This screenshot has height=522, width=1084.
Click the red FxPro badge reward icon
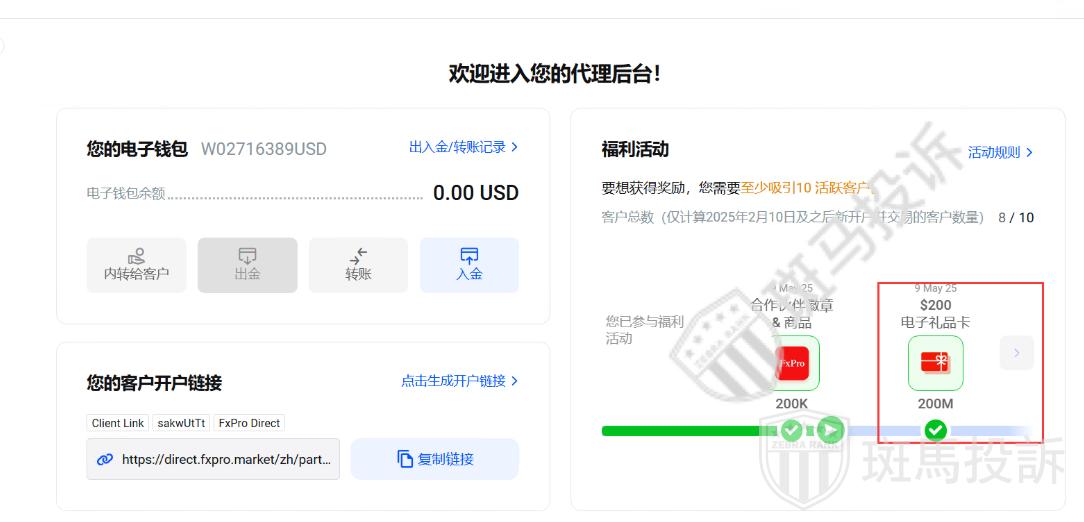pos(794,363)
